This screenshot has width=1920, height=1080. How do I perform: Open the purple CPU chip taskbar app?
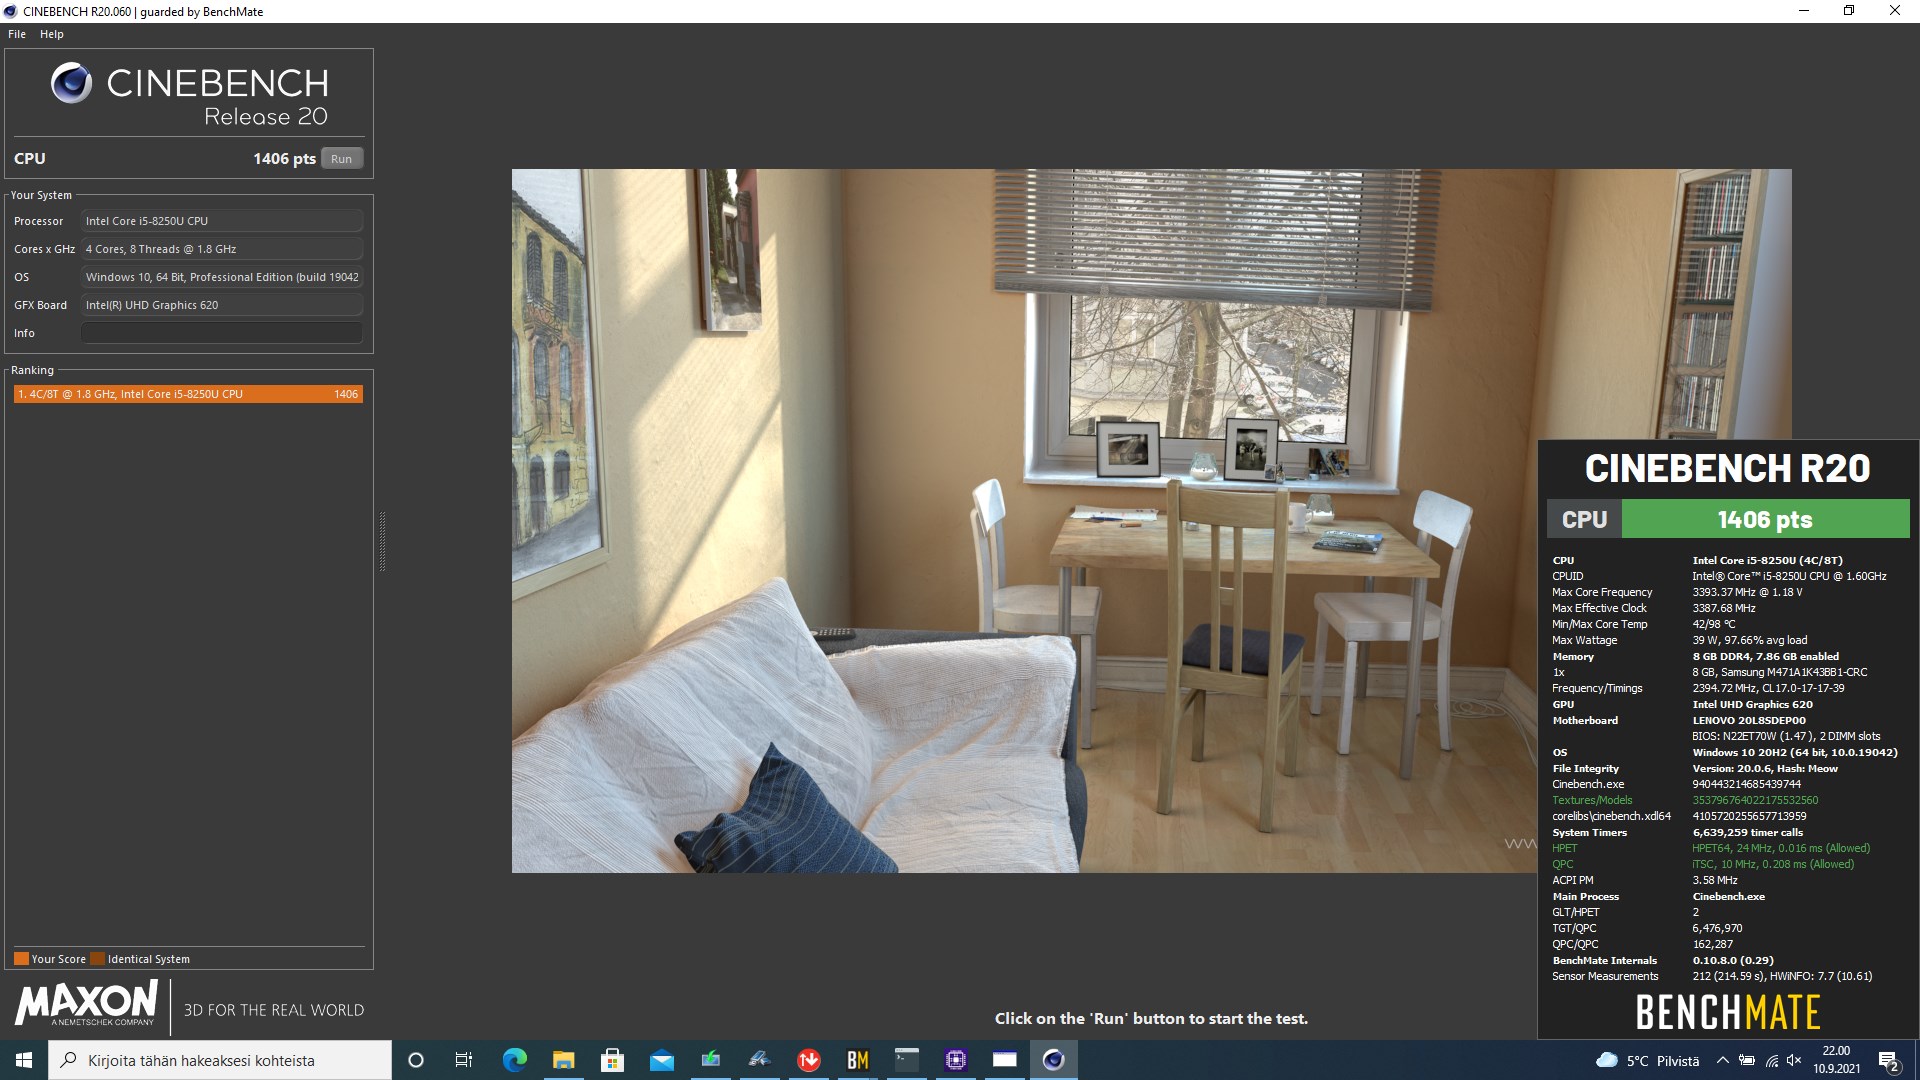click(x=955, y=1060)
